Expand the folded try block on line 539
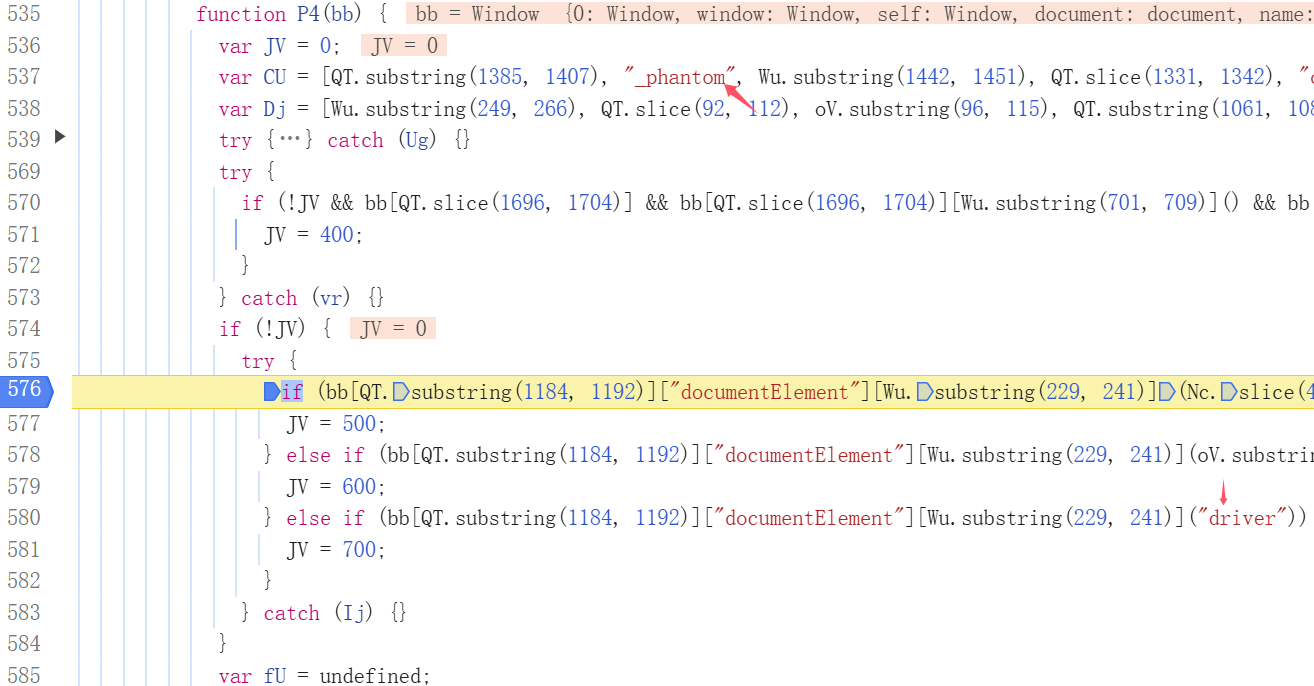 click(59, 136)
